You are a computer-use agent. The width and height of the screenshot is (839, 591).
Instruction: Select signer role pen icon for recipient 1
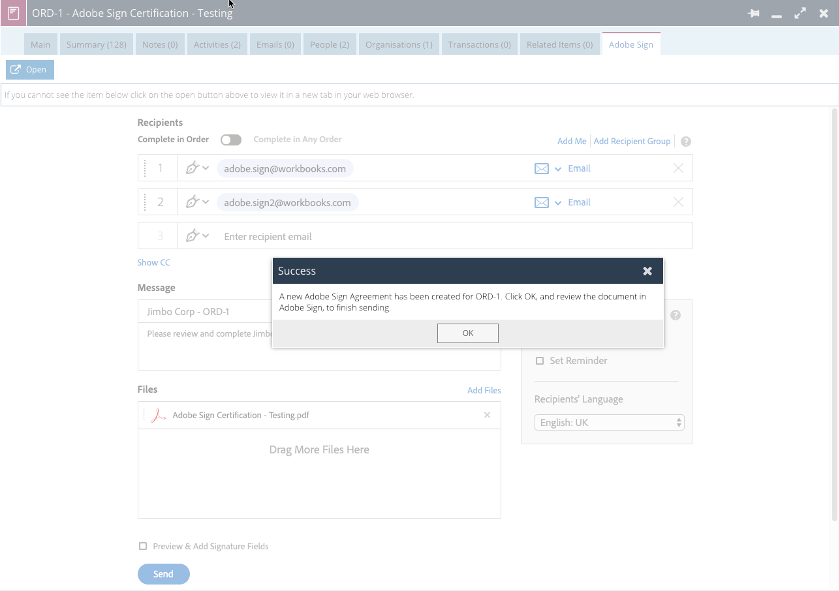[x=192, y=168]
